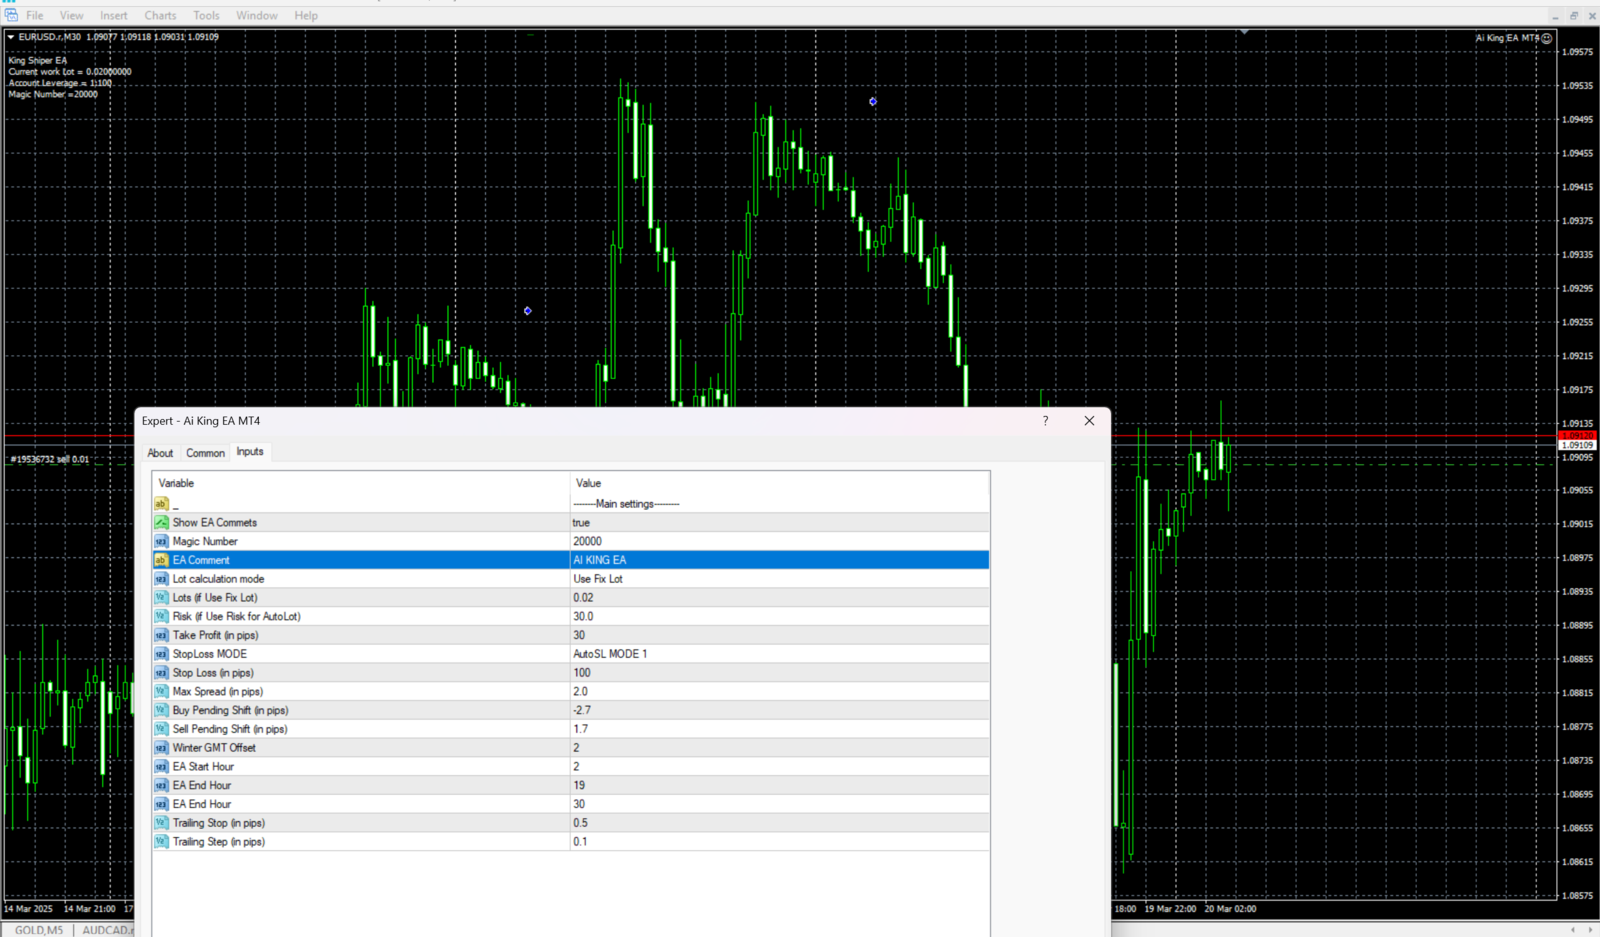
Task: Click the icon beside Buy Pending Shift
Action: (x=161, y=710)
